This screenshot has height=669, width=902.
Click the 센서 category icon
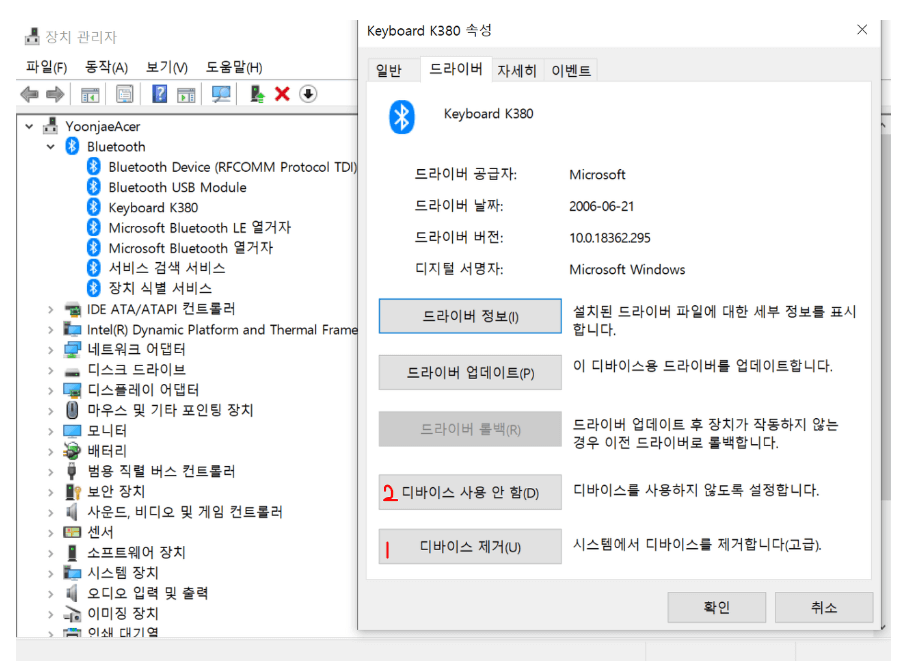click(72, 532)
